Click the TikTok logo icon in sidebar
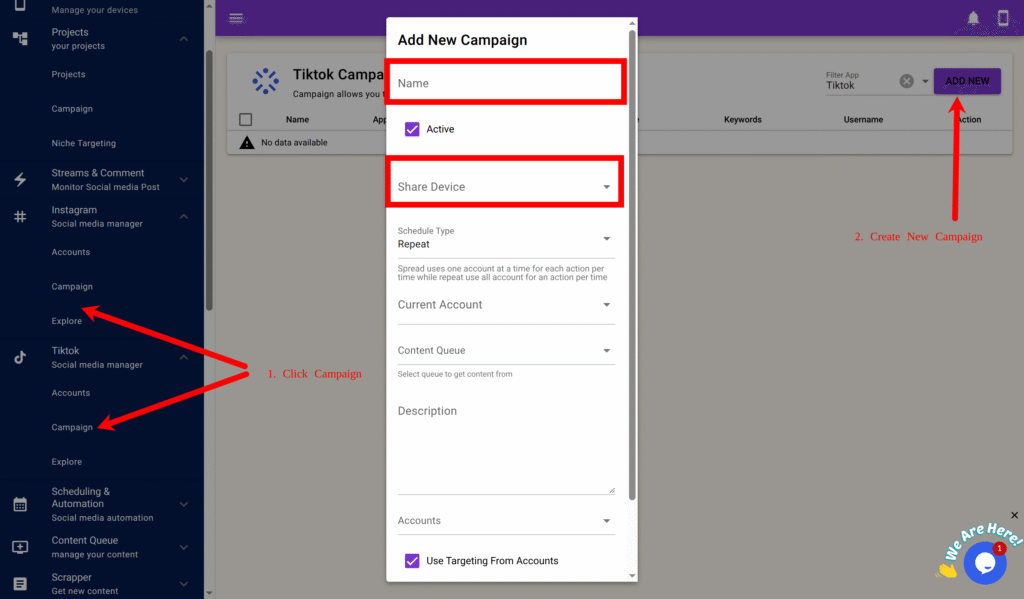This screenshot has height=599, width=1024. point(20,357)
